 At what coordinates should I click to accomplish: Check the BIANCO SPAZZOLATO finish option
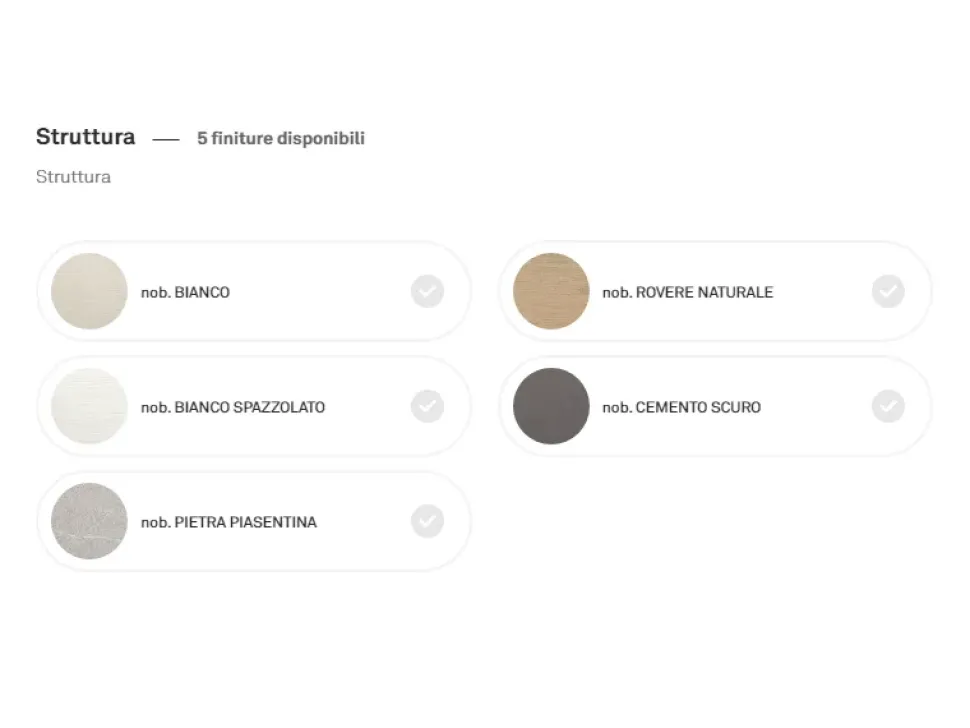(427, 407)
